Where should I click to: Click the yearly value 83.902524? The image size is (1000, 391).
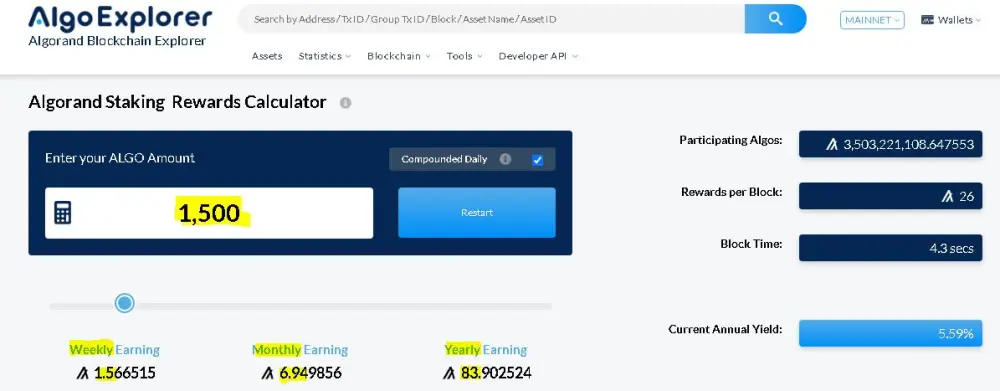(x=496, y=373)
